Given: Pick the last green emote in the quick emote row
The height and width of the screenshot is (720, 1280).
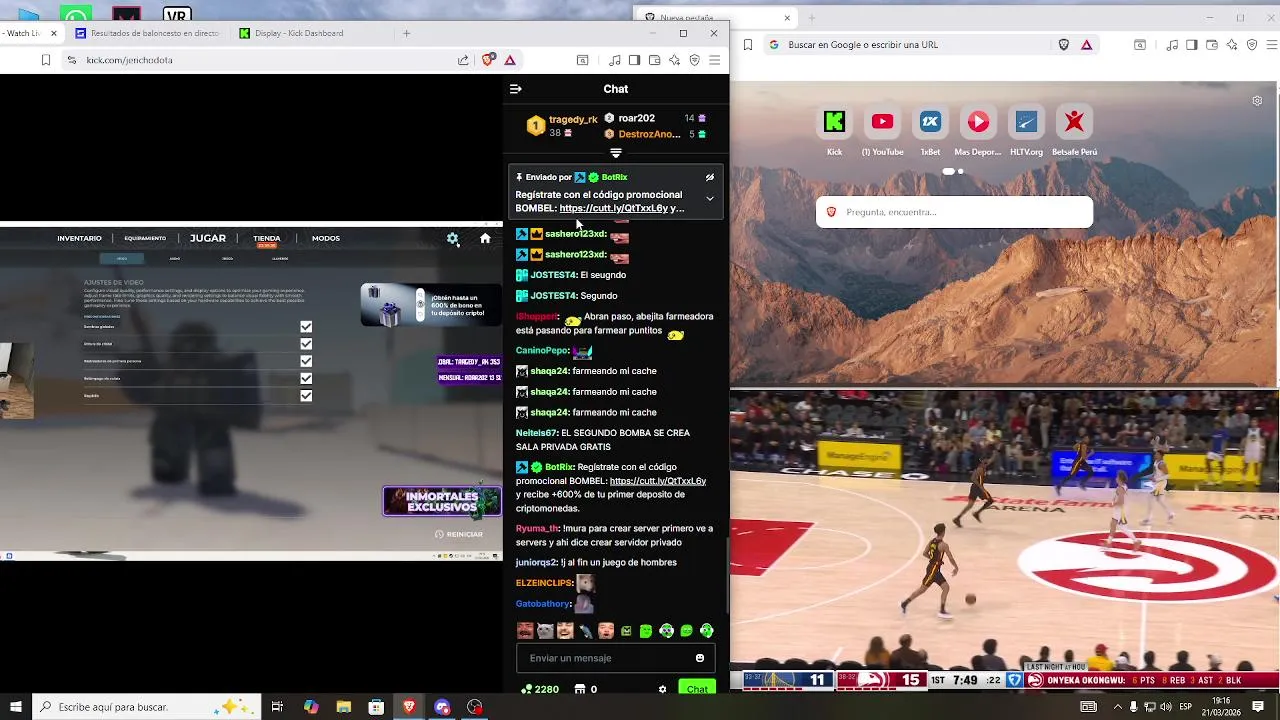Looking at the screenshot, I should pos(707,631).
